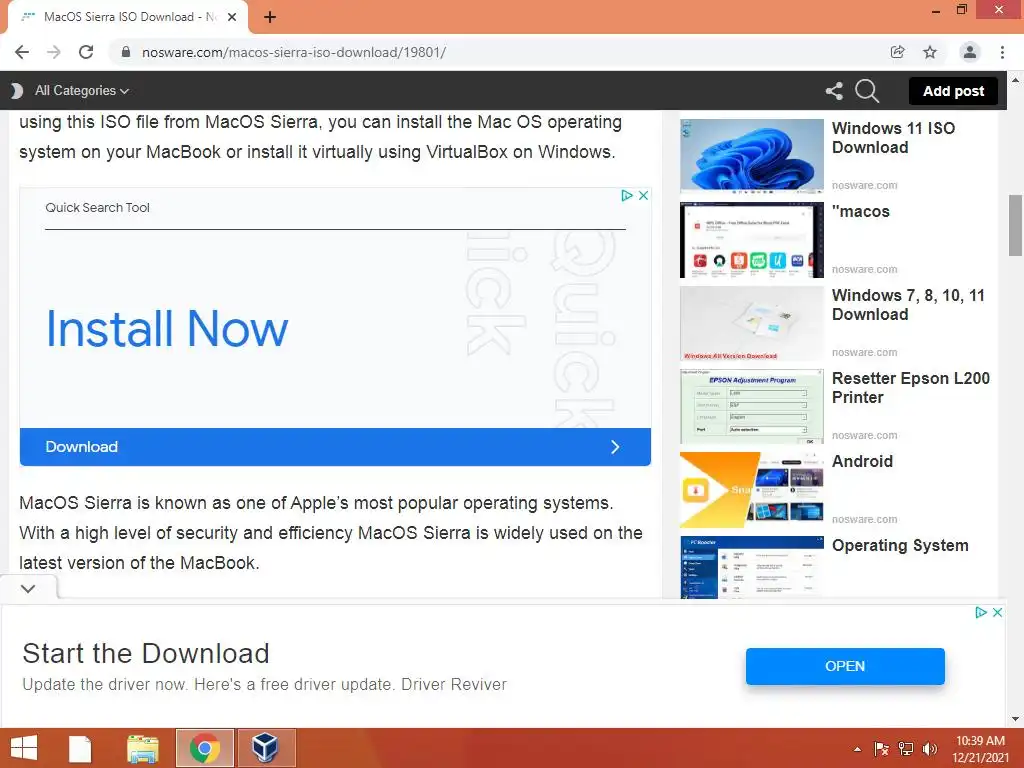
Task: Open Windows 11 ISO Download thumbnail
Action: coord(752,157)
